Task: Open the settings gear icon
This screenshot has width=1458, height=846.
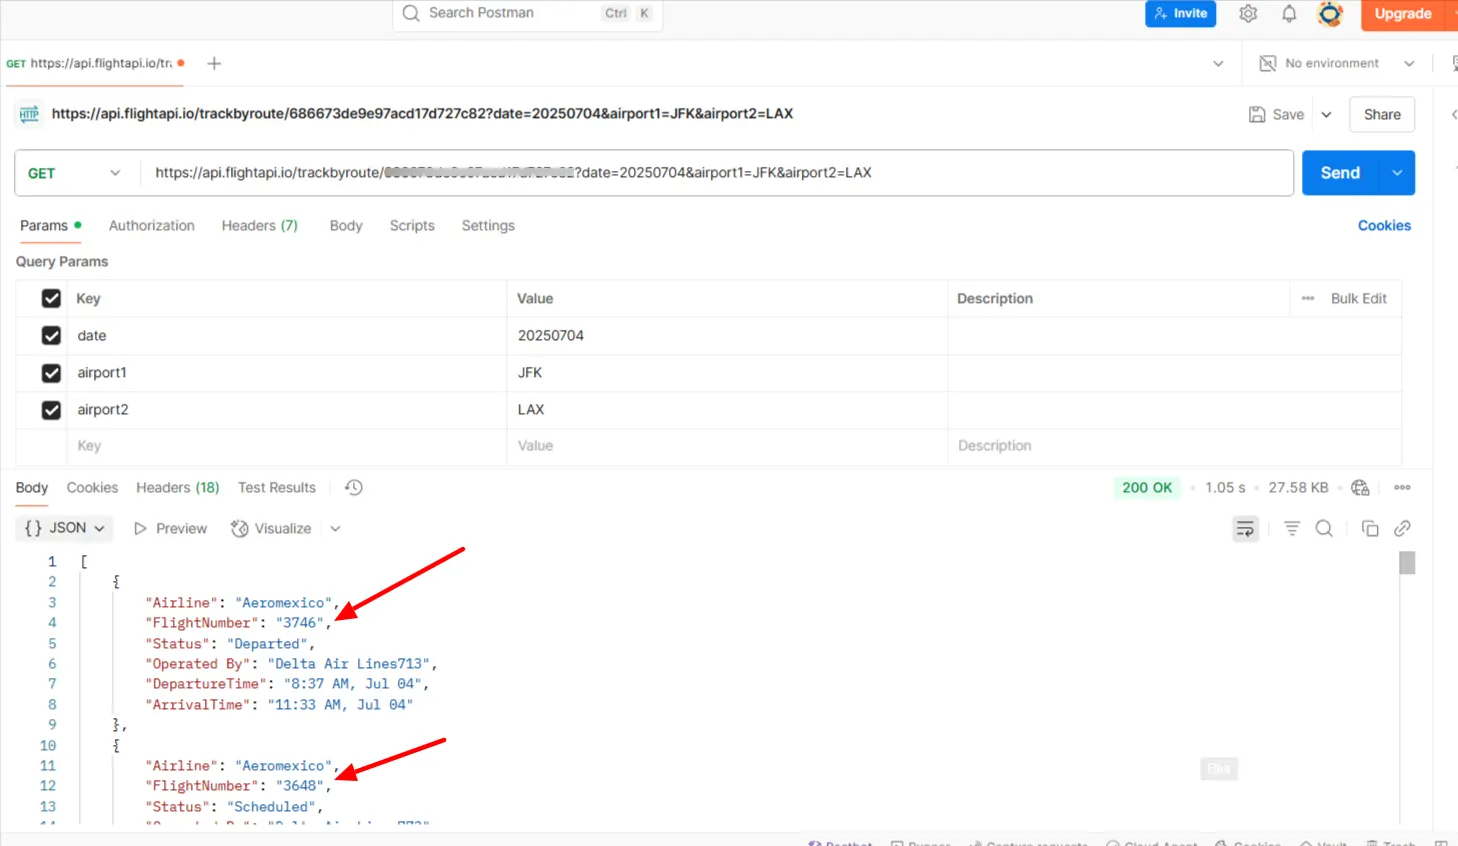Action: (1248, 14)
